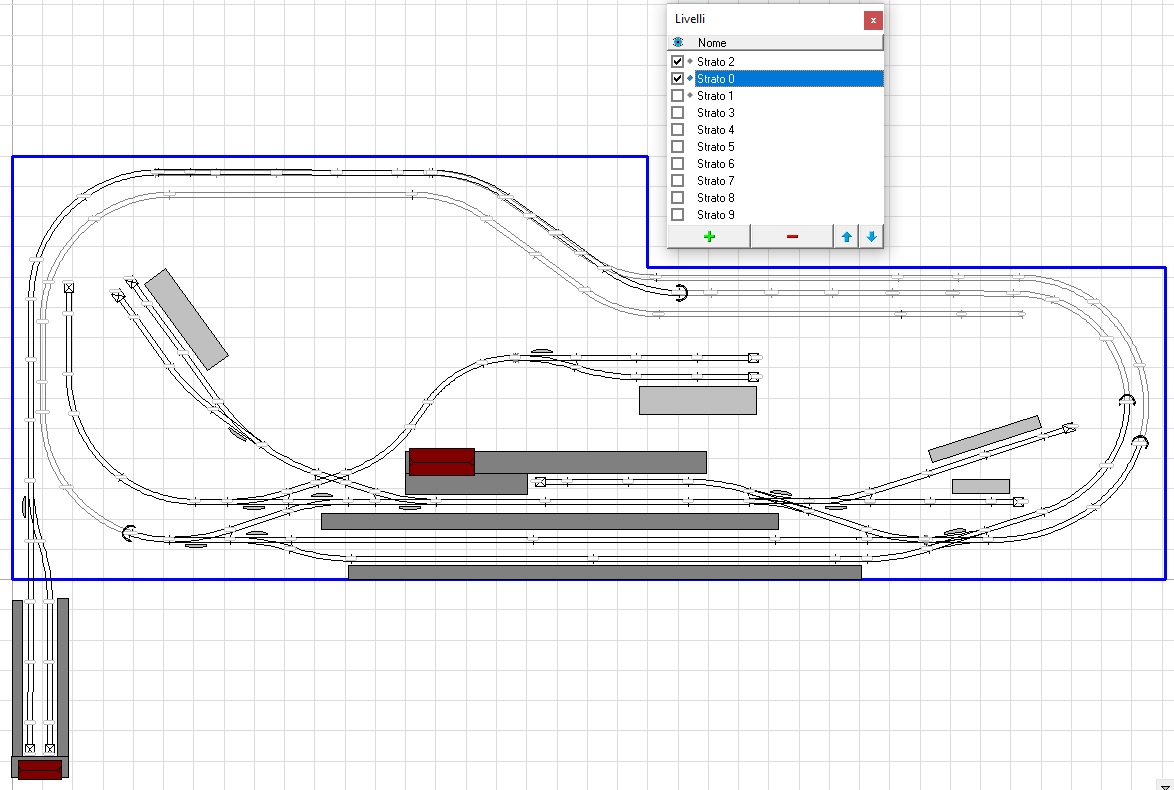
Task: Click the green plus add layer button
Action: coord(709,236)
